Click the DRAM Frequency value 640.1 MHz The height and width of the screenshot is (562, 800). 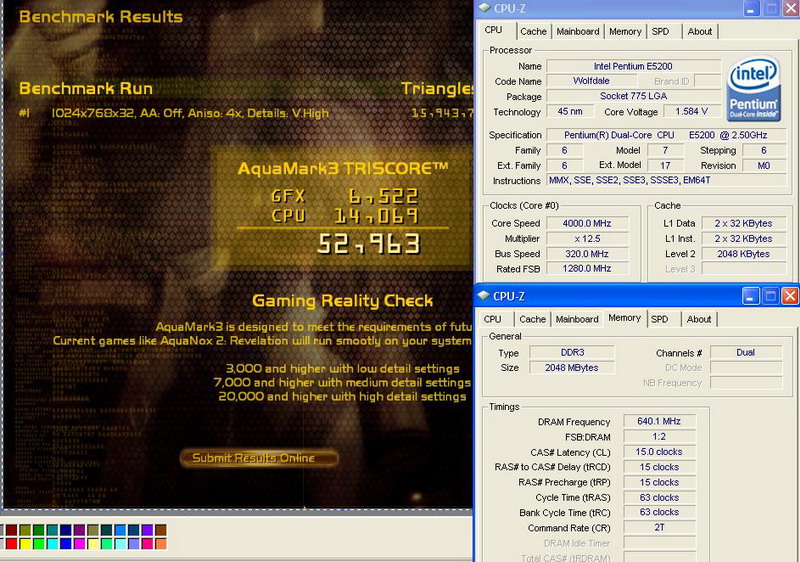pyautogui.click(x=659, y=421)
